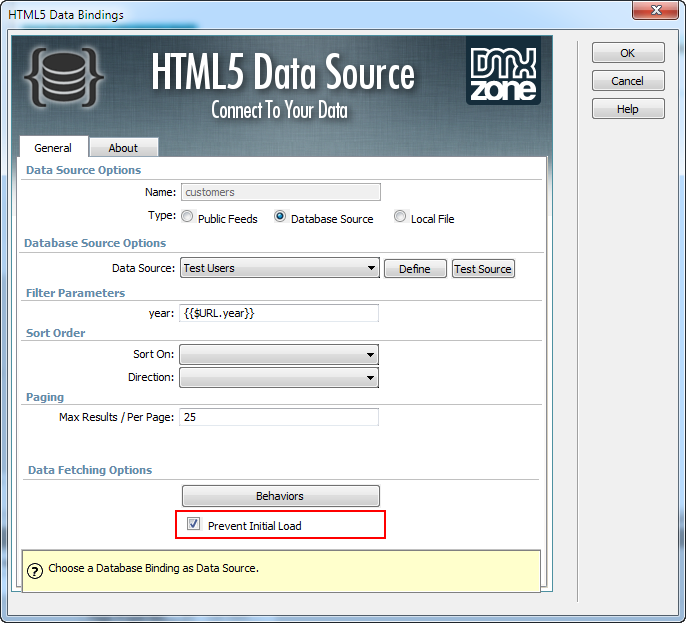686x623 pixels.
Task: Open the Data Source dropdown
Action: [x=280, y=268]
